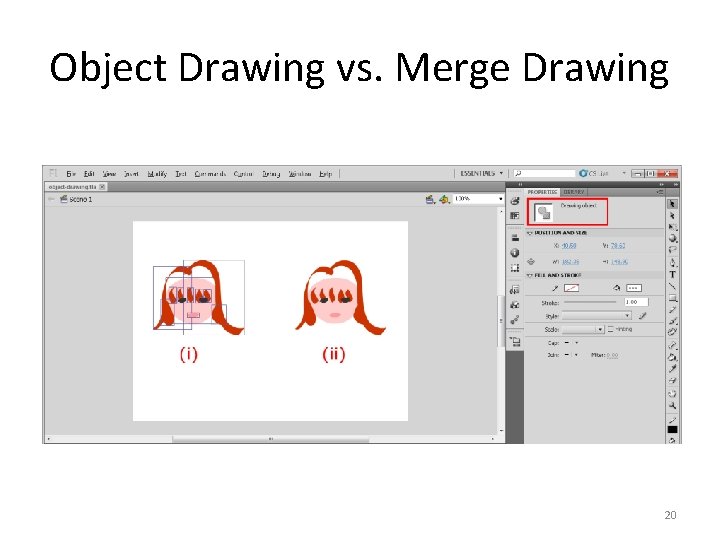This screenshot has height=540, width=720.
Task: Select the Free Transform tool
Action: point(672,227)
